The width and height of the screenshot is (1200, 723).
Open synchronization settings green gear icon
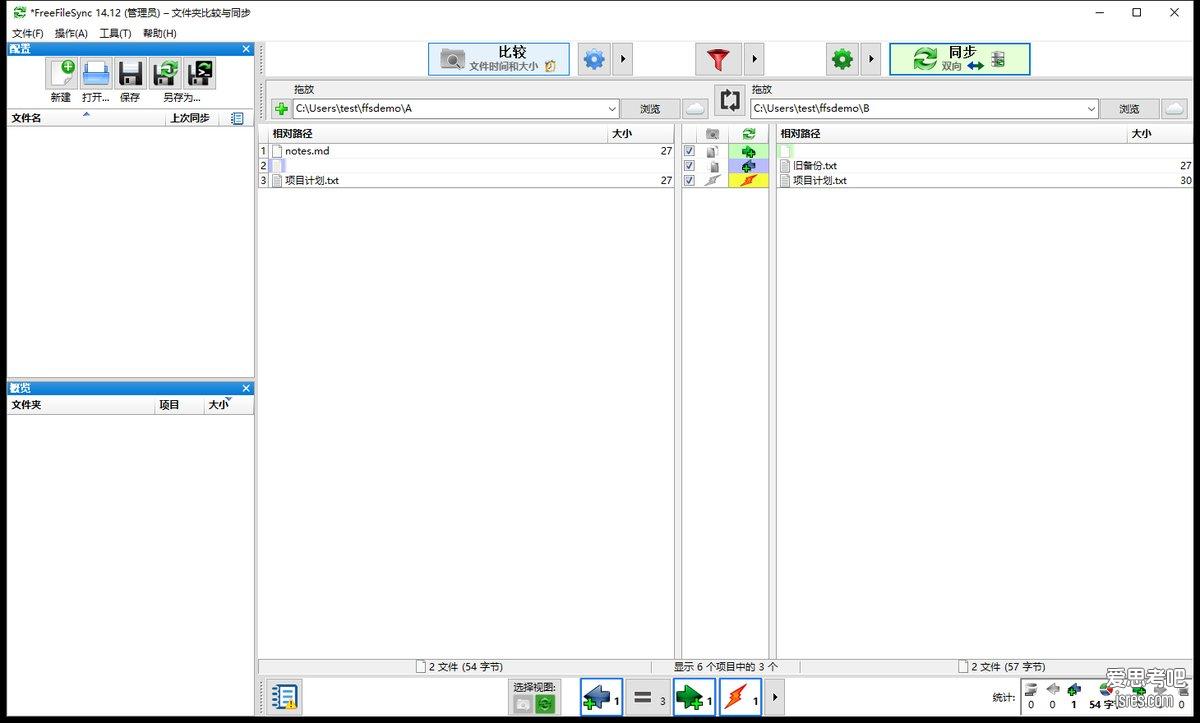tap(842, 60)
